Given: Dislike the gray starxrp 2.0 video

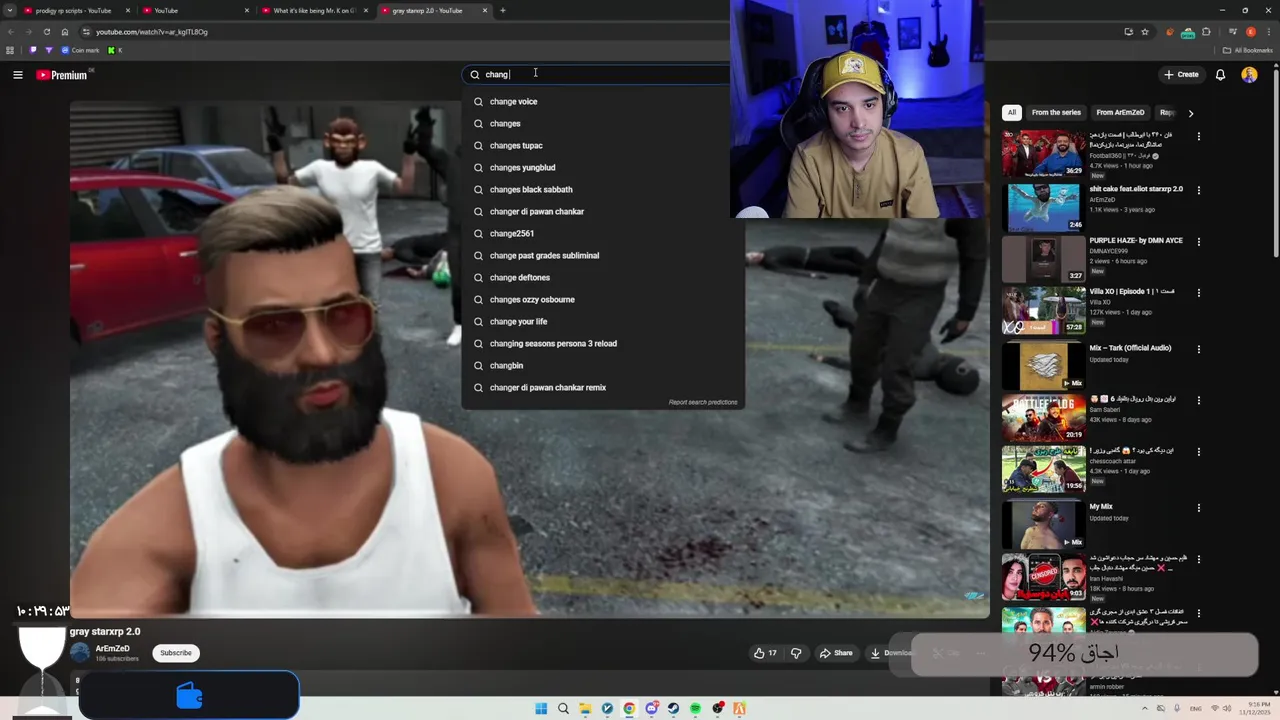Looking at the screenshot, I should pyautogui.click(x=796, y=653).
